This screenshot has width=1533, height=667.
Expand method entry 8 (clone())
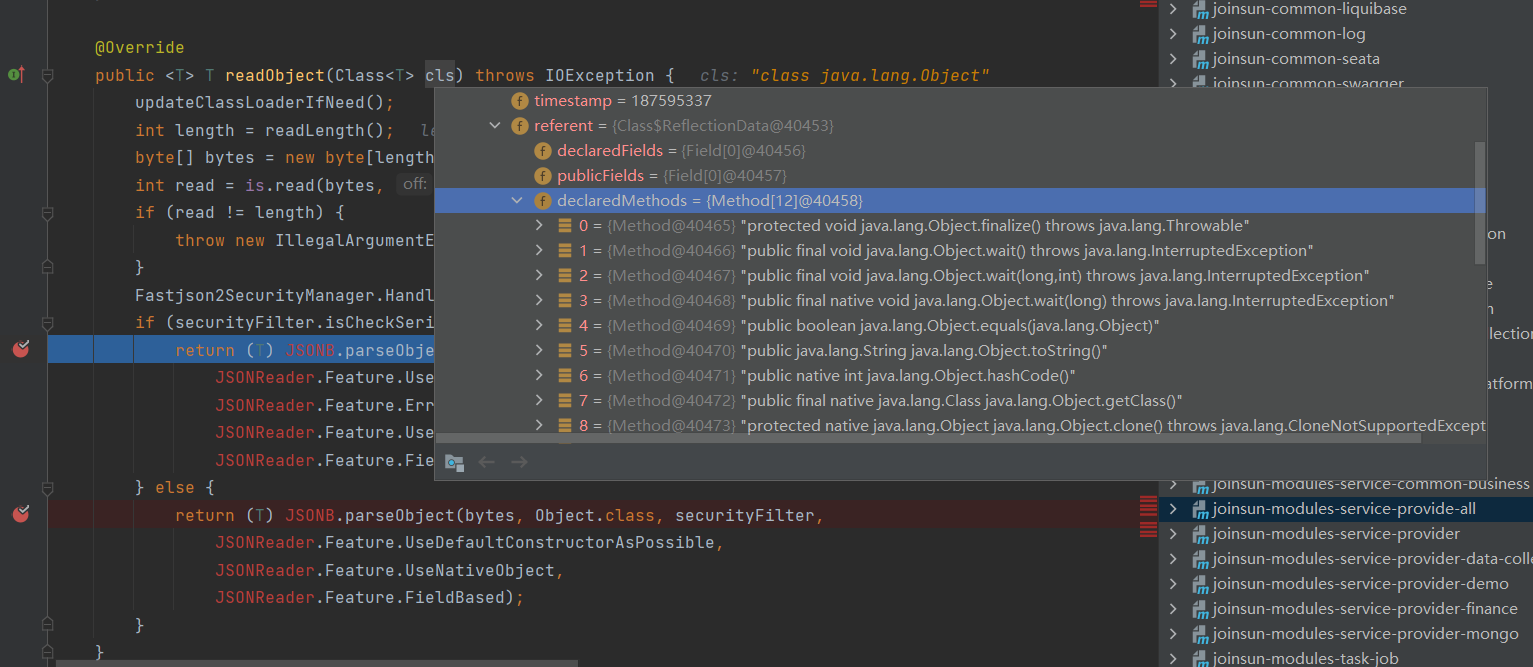tap(540, 426)
